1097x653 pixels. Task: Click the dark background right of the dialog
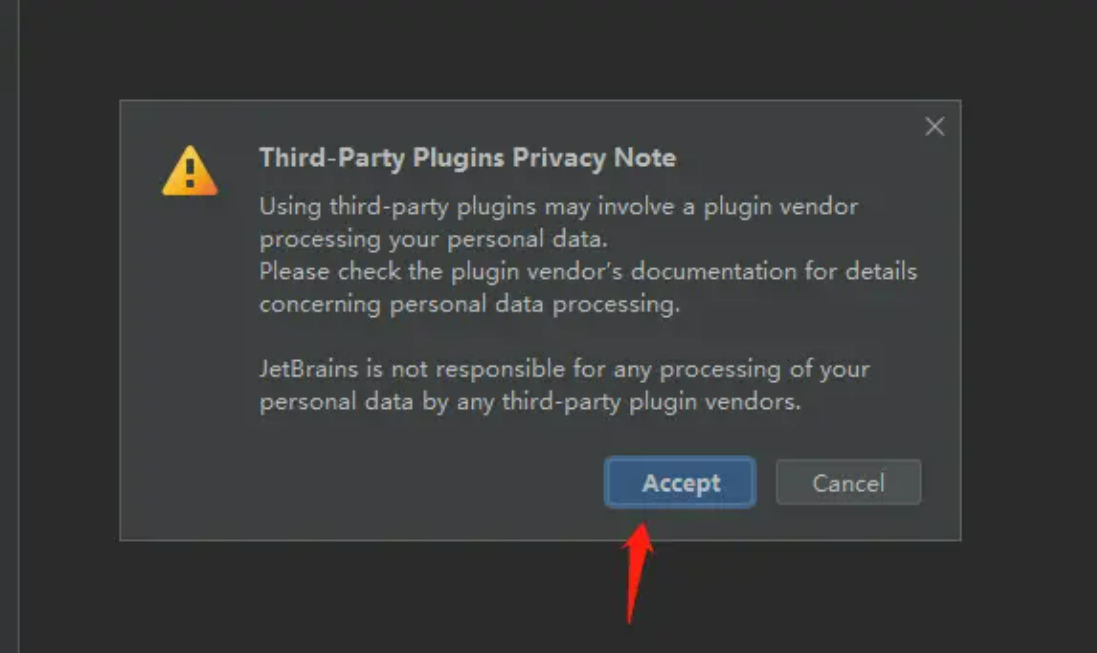[1029, 320]
